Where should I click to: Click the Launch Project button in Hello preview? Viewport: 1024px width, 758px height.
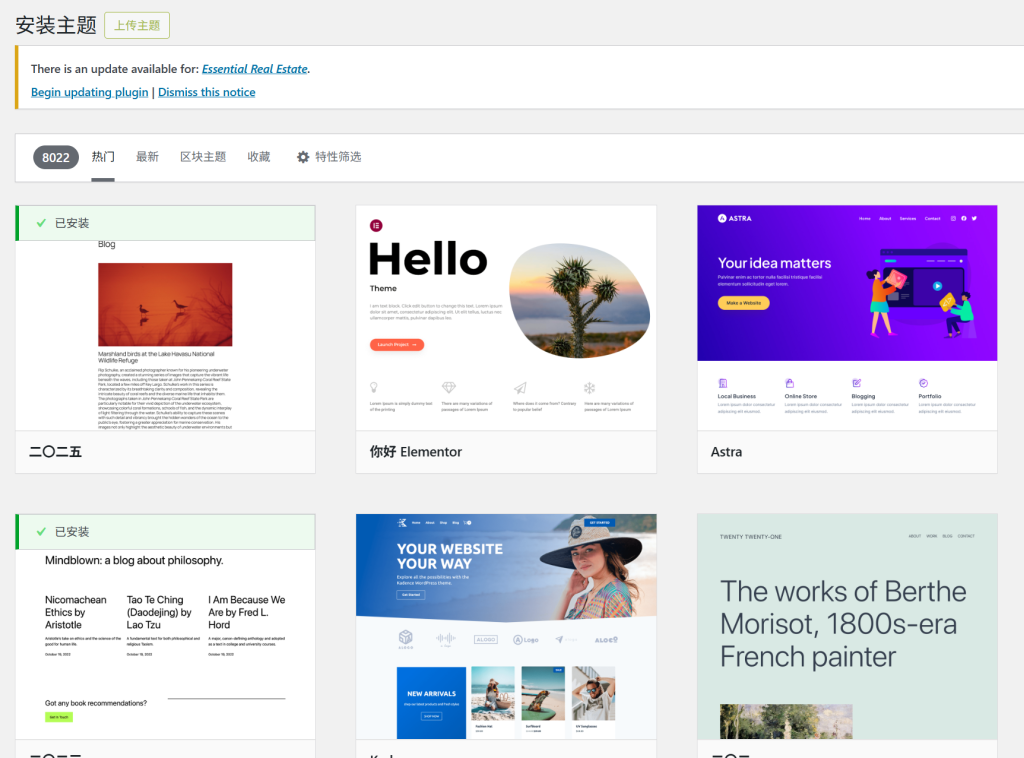[397, 345]
